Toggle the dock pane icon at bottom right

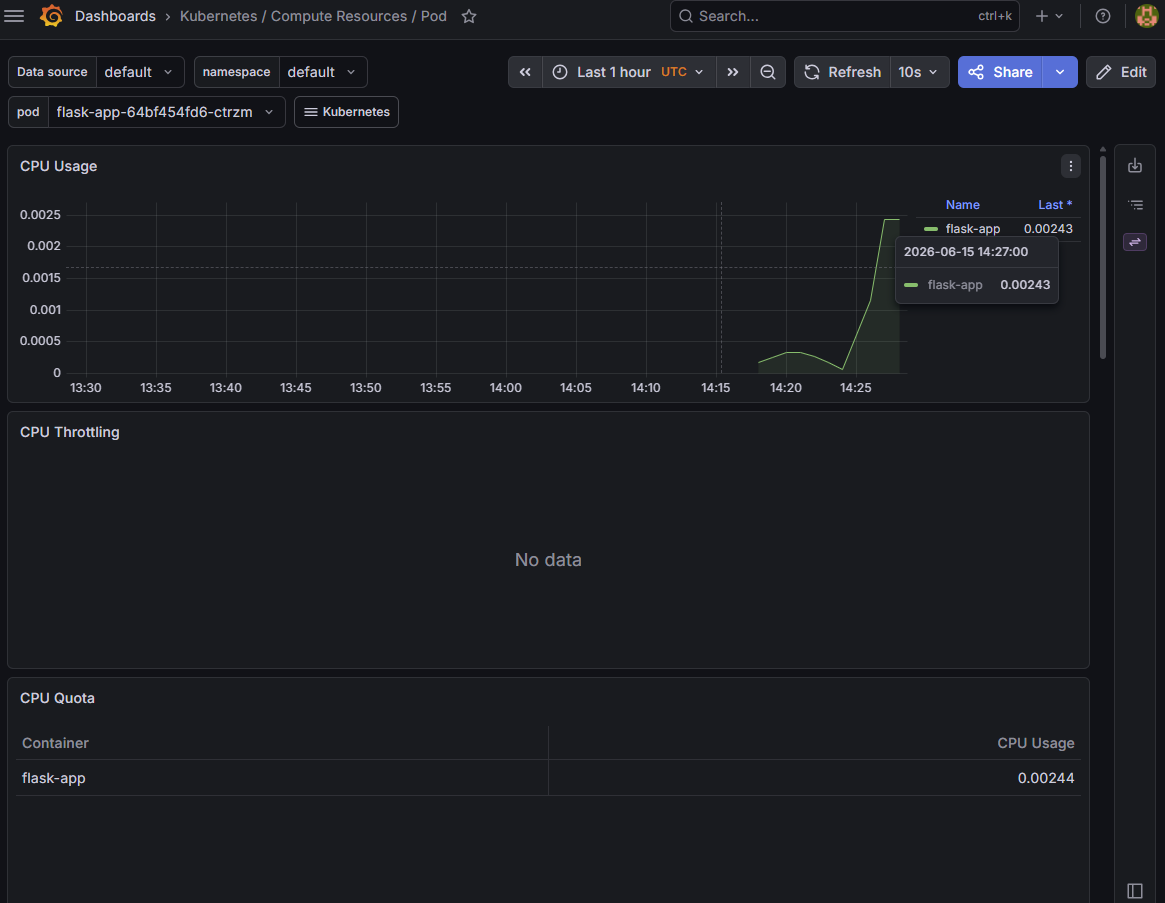click(1135, 890)
